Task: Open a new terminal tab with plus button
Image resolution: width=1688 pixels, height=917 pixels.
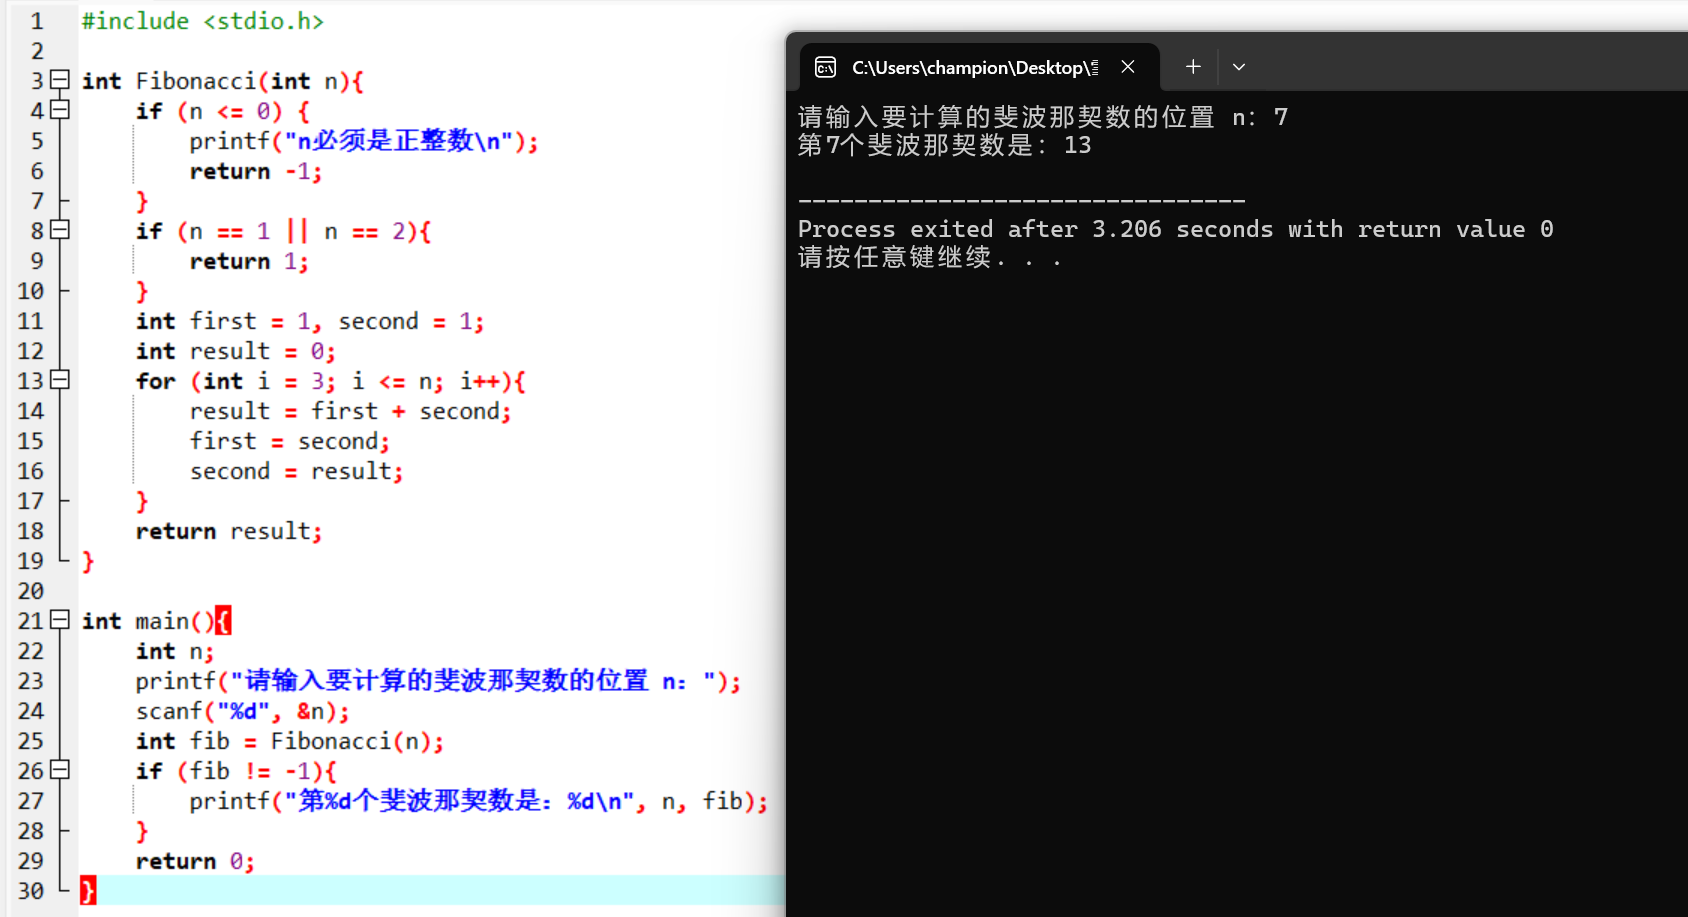Action: pos(1193,67)
